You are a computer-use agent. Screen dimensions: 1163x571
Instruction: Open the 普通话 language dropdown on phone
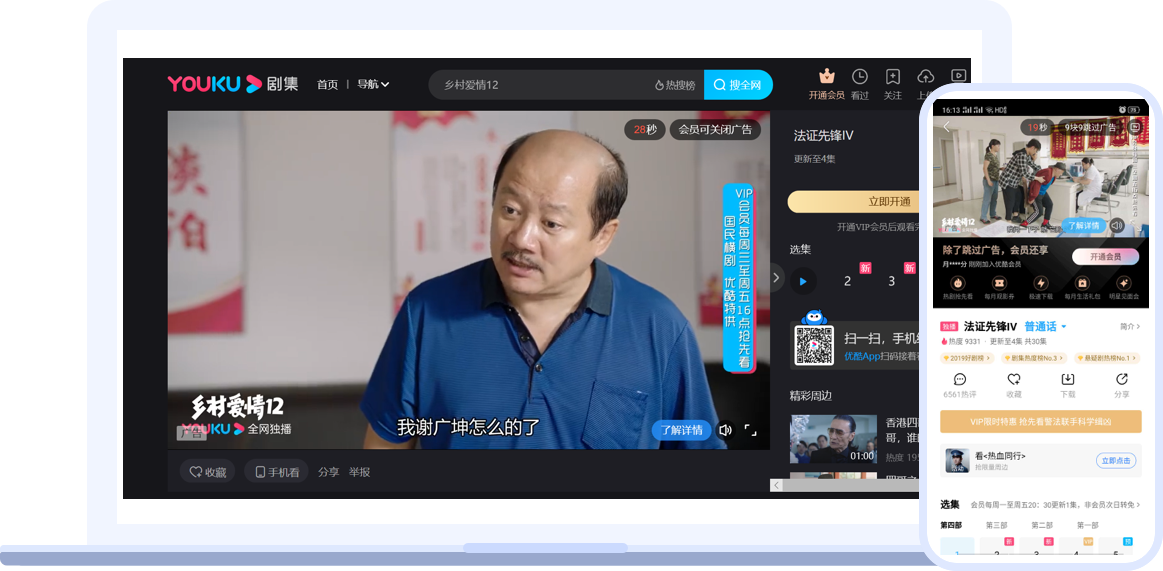[1046, 326]
